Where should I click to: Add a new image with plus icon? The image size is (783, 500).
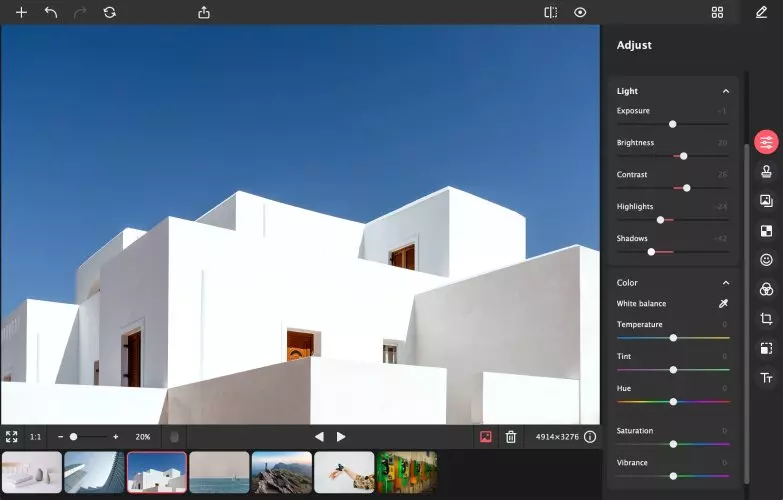pyautogui.click(x=21, y=12)
